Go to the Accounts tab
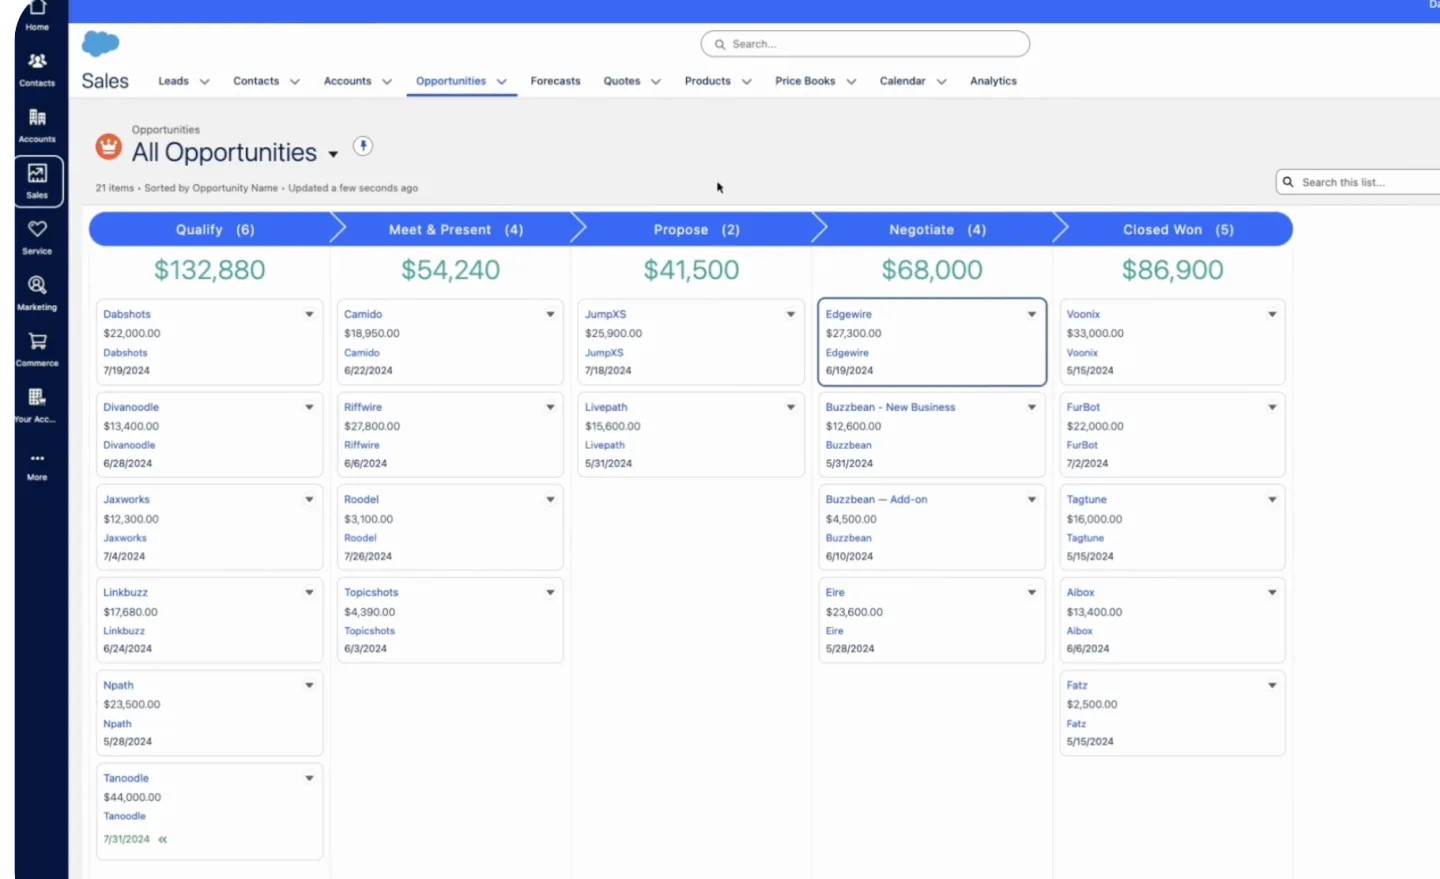This screenshot has height=879, width=1440. (347, 81)
